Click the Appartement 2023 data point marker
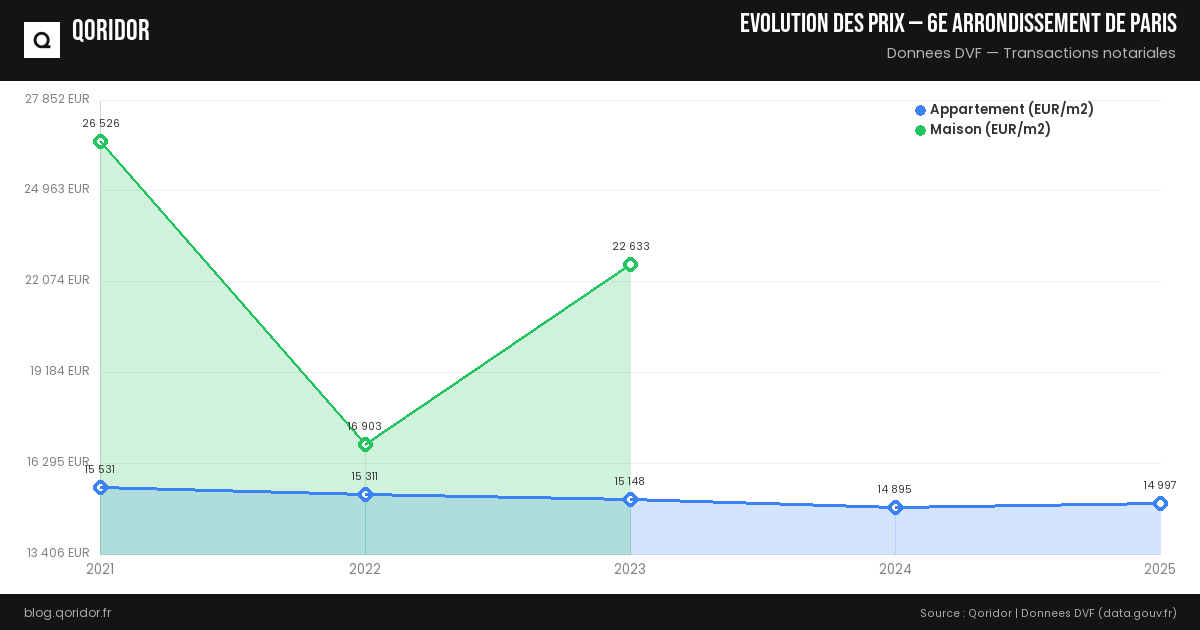Viewport: 1200px width, 630px height. click(630, 499)
